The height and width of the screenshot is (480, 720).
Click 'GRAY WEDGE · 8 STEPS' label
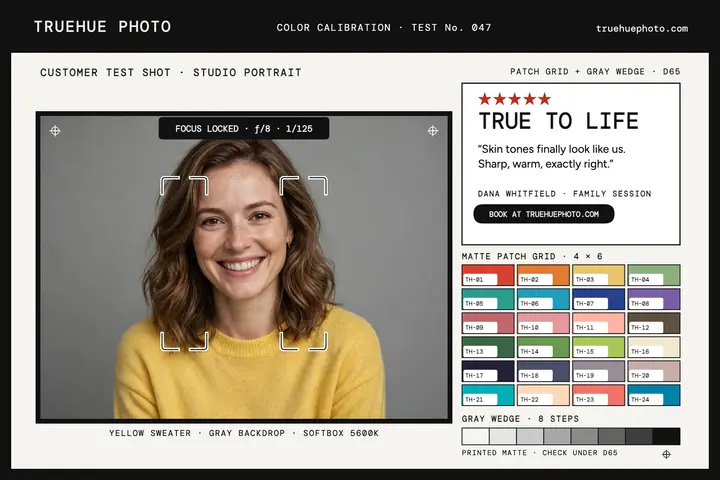(x=520, y=419)
